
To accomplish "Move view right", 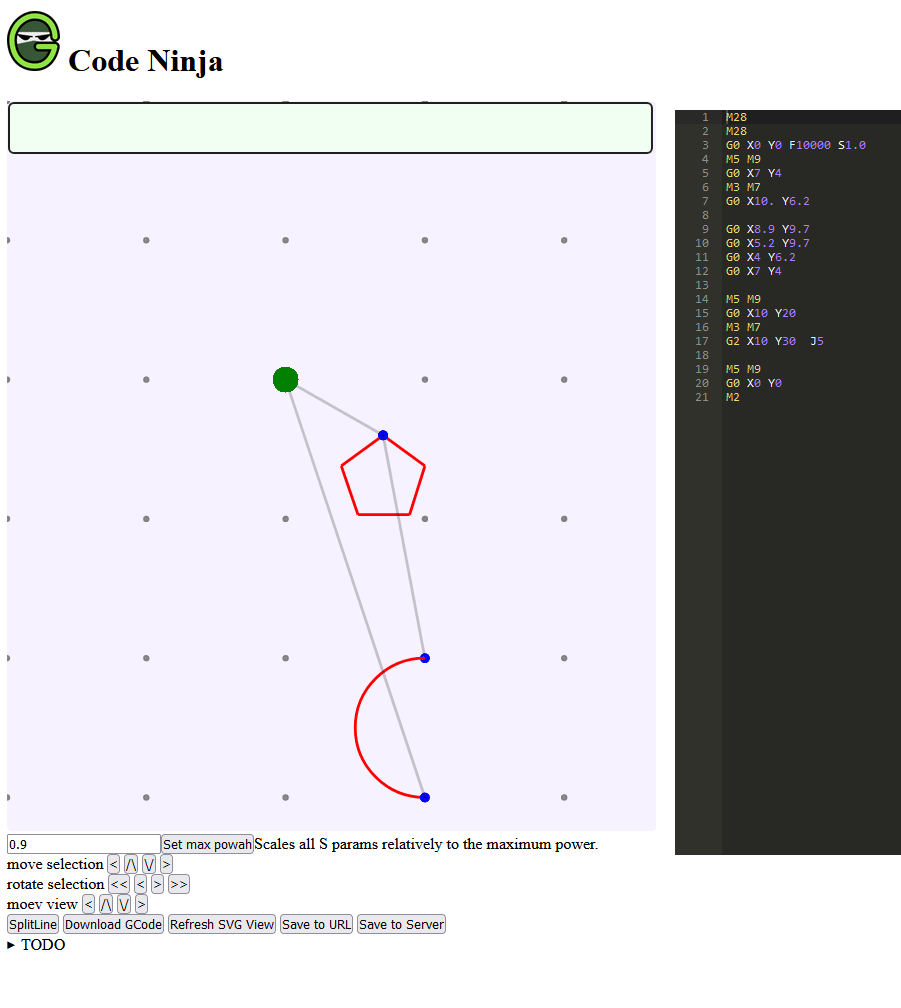I will (141, 904).
